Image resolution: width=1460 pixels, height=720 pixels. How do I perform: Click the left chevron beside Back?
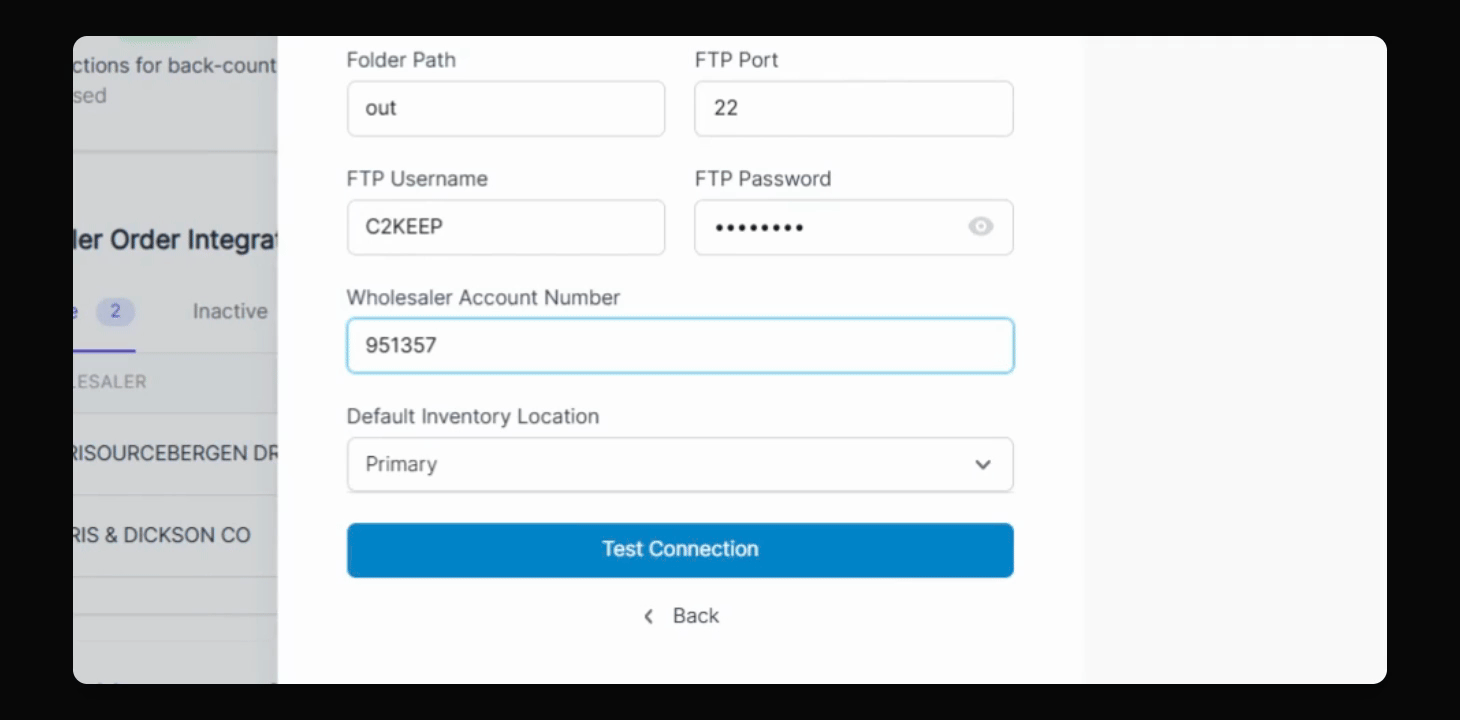click(649, 616)
